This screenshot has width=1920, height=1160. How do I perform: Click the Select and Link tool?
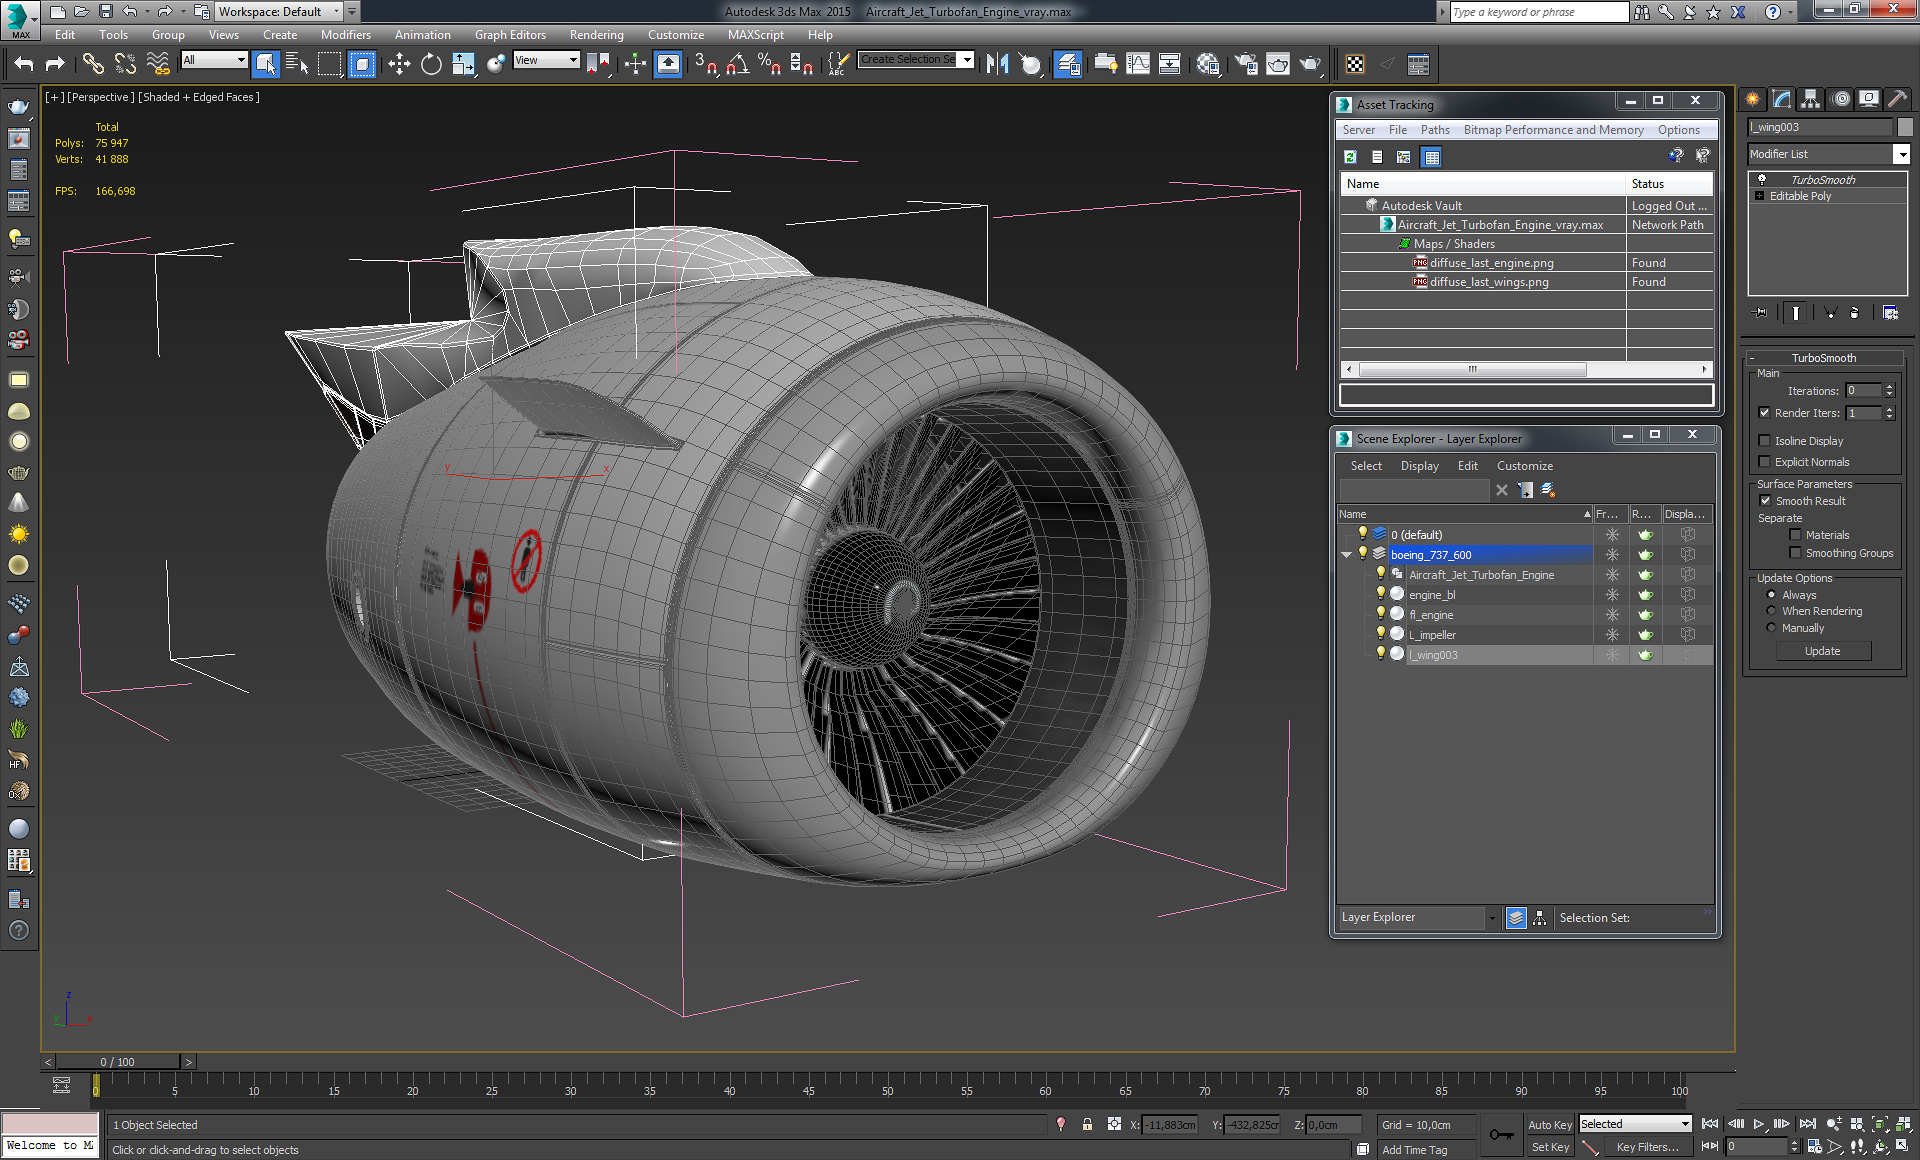coord(93,64)
